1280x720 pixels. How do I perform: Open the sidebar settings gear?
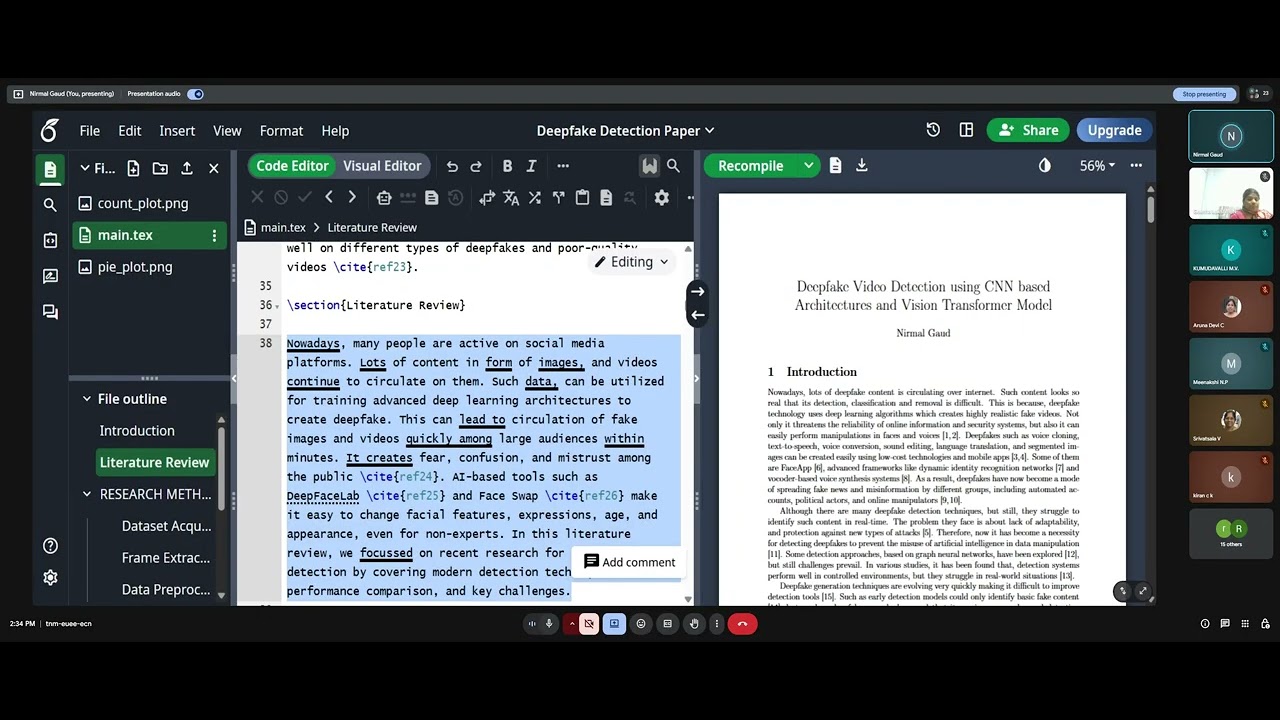[50, 578]
